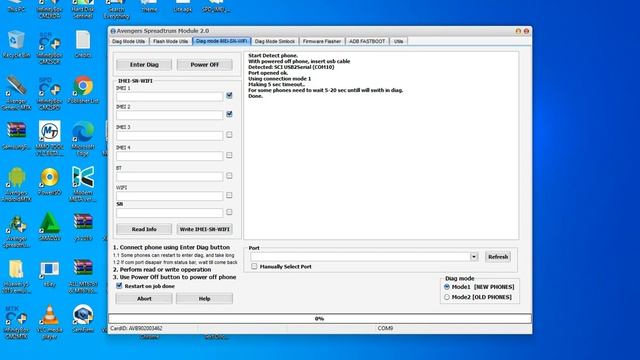Refresh the port list
Screen dimensions: 640x360
(498, 257)
